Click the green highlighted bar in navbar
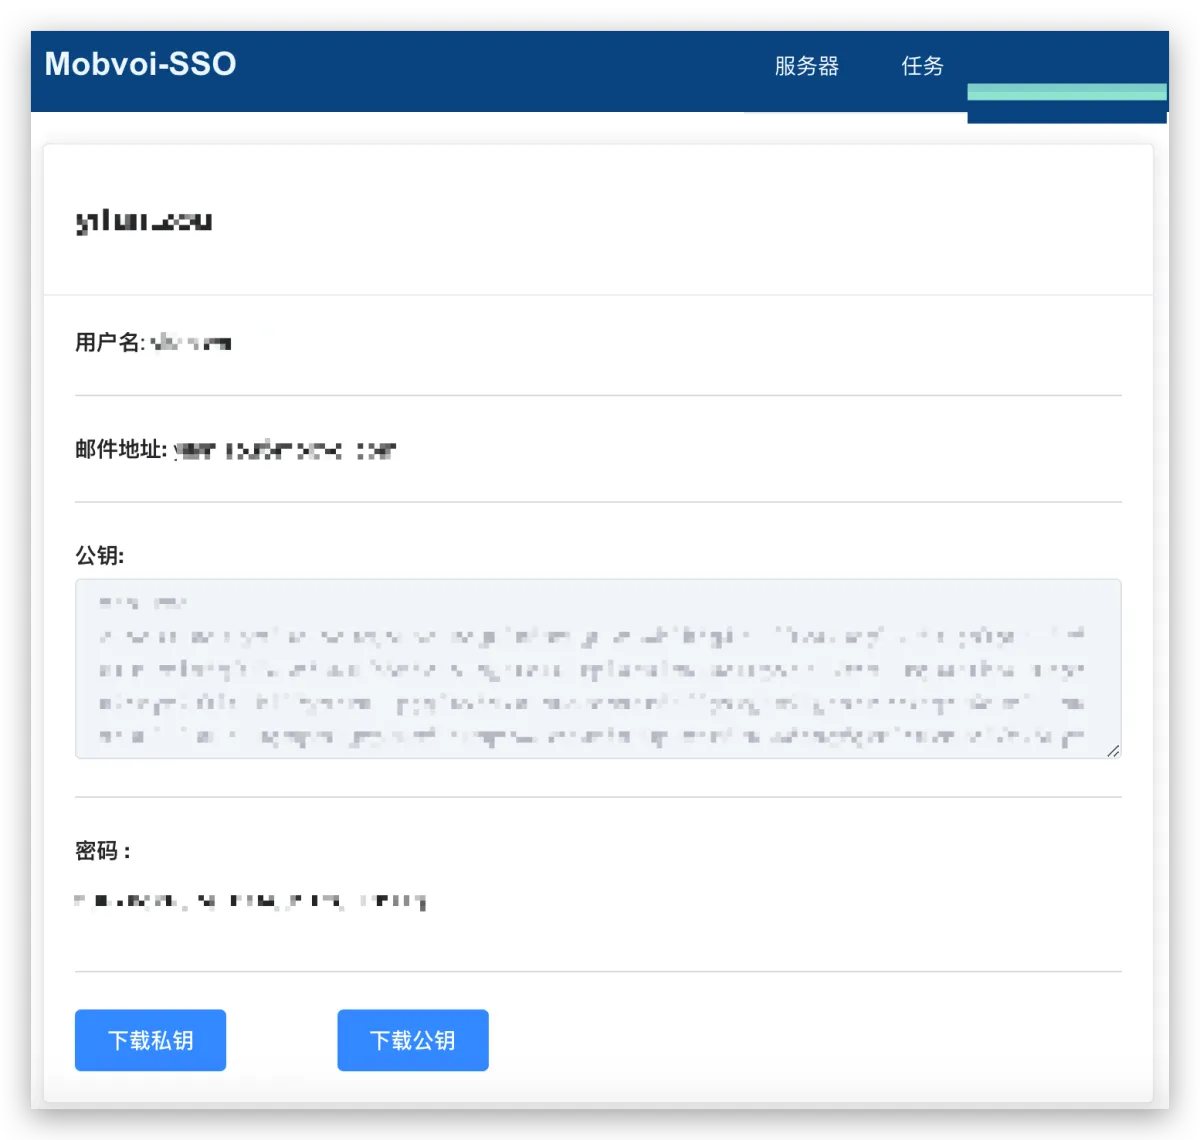The height and width of the screenshot is (1140, 1200). click(x=1066, y=93)
